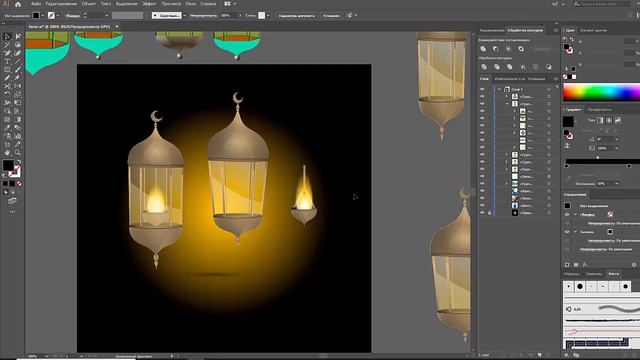The image size is (640, 360).
Task: Click the toolbar Fill color swatch
Action: 8,165
